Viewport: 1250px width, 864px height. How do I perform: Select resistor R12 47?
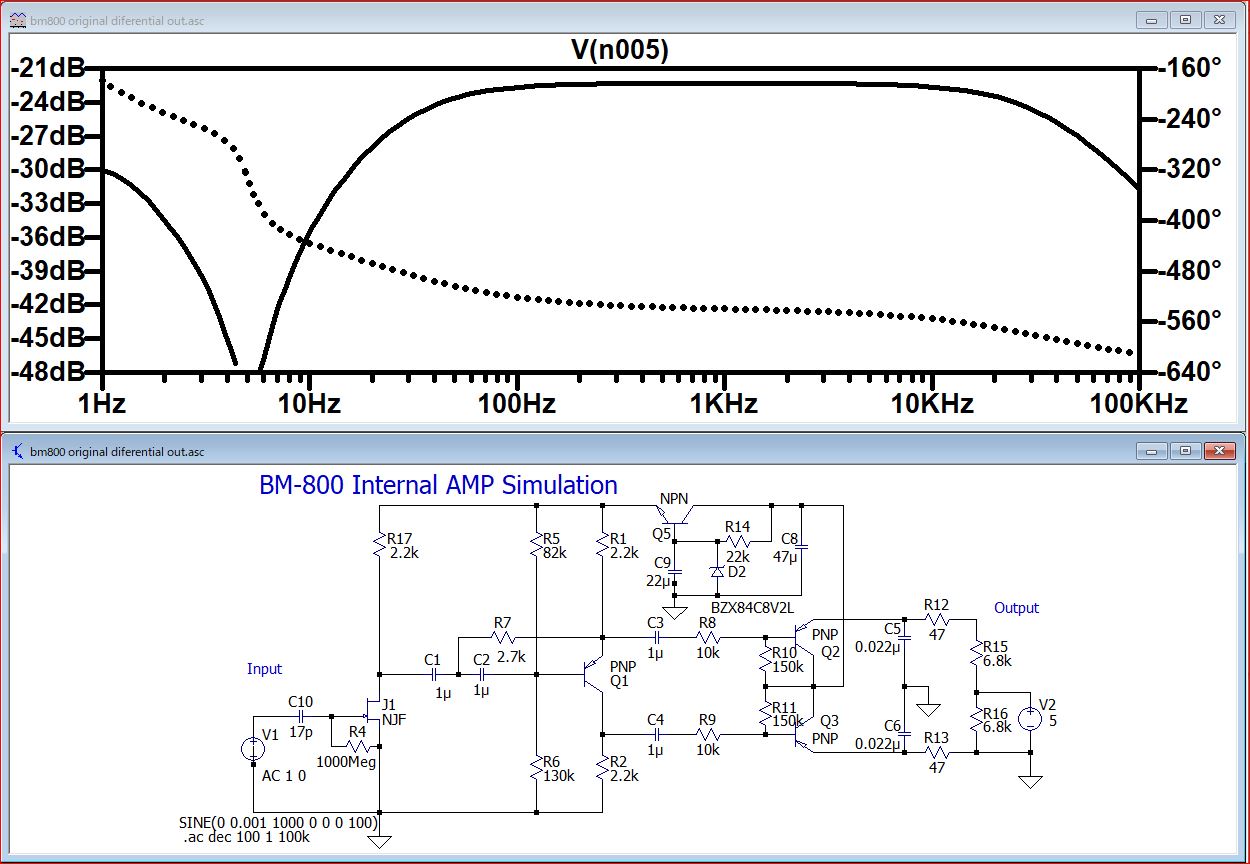coord(937,619)
